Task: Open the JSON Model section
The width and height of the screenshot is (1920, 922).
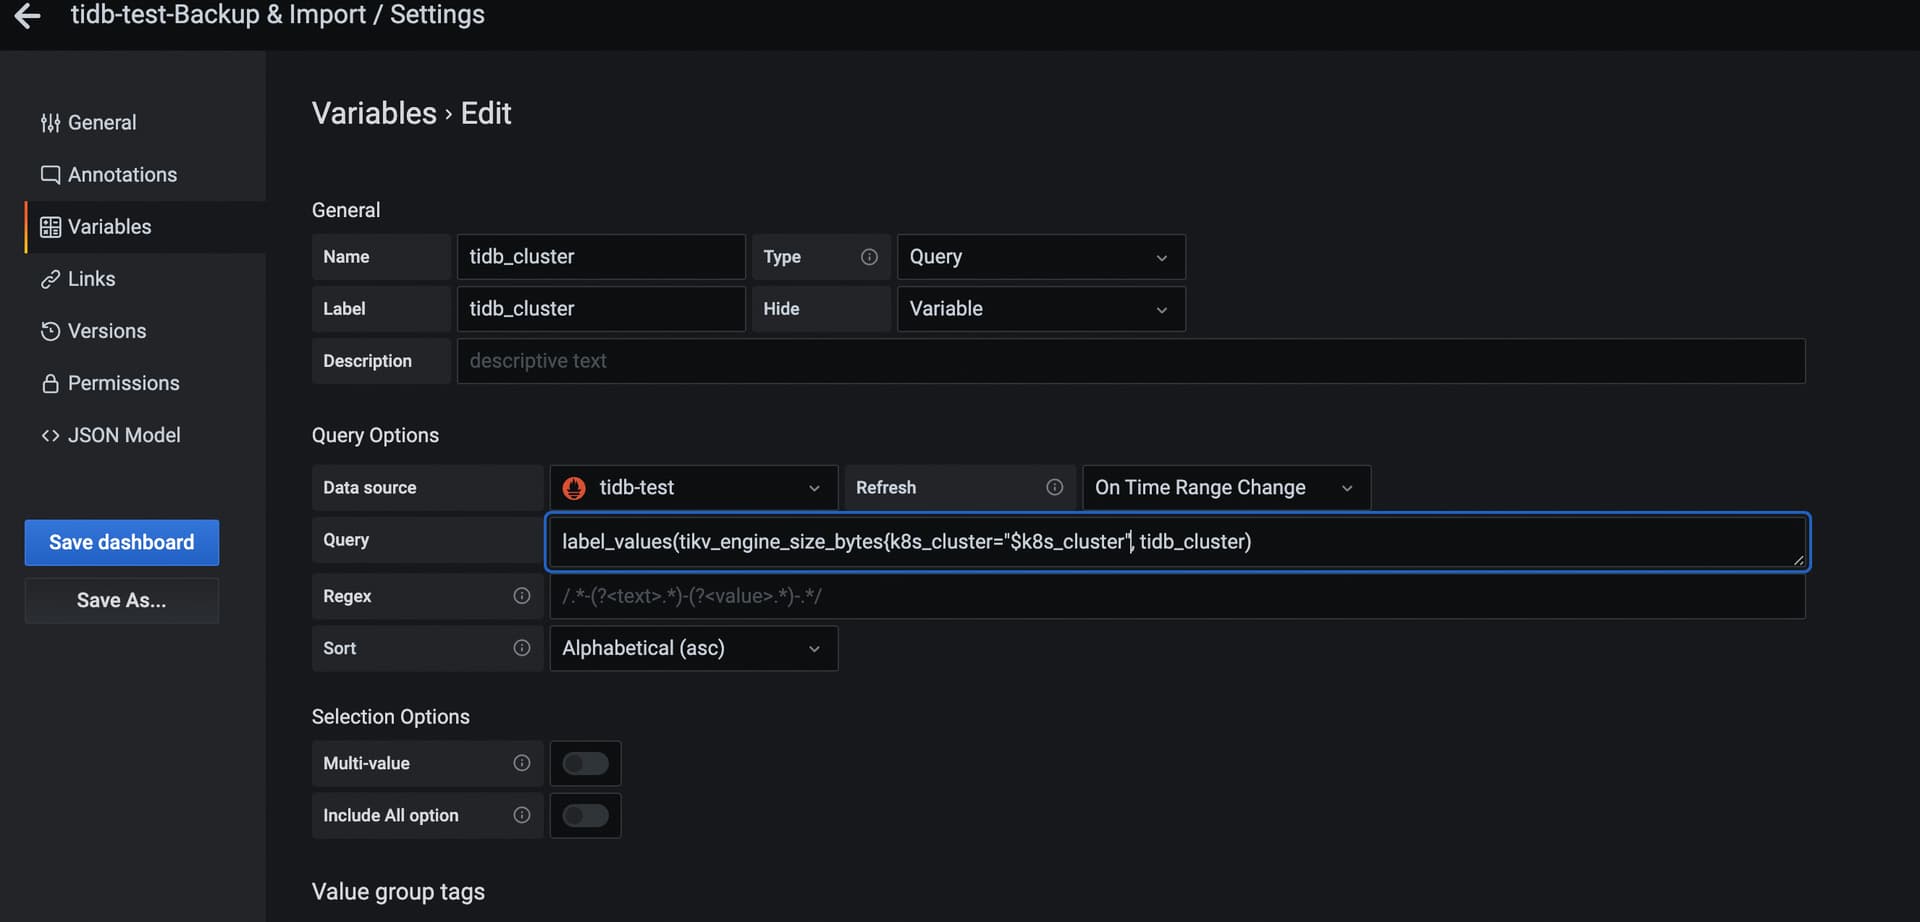Action: [123, 435]
